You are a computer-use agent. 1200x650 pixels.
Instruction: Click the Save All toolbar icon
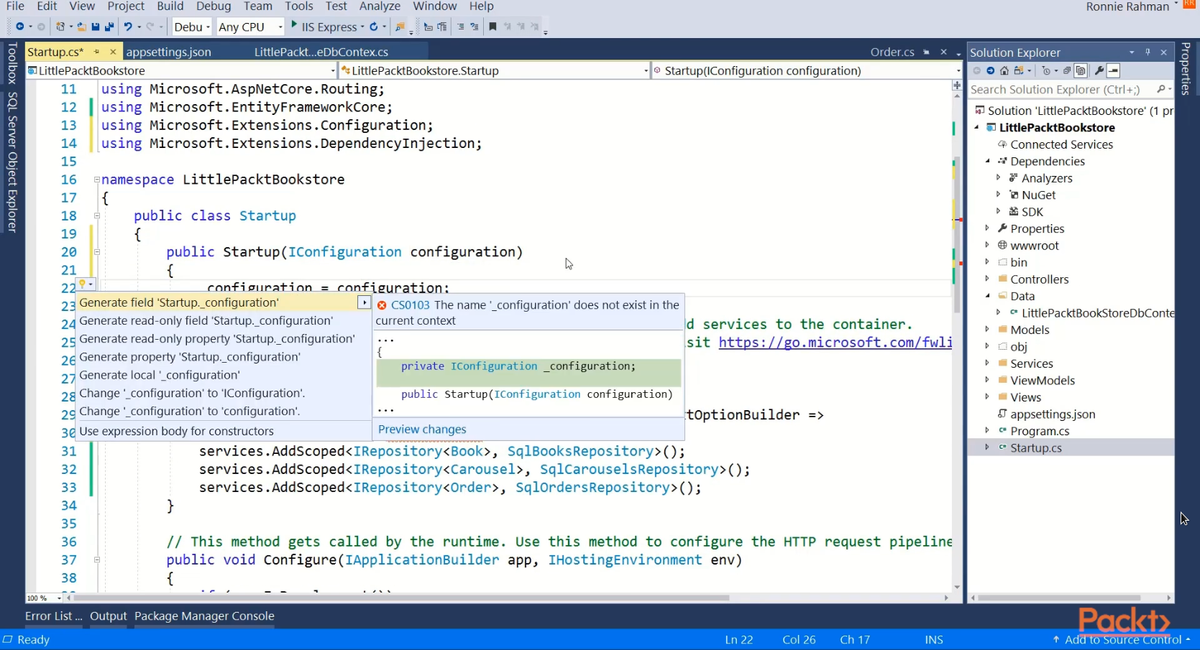(108, 26)
